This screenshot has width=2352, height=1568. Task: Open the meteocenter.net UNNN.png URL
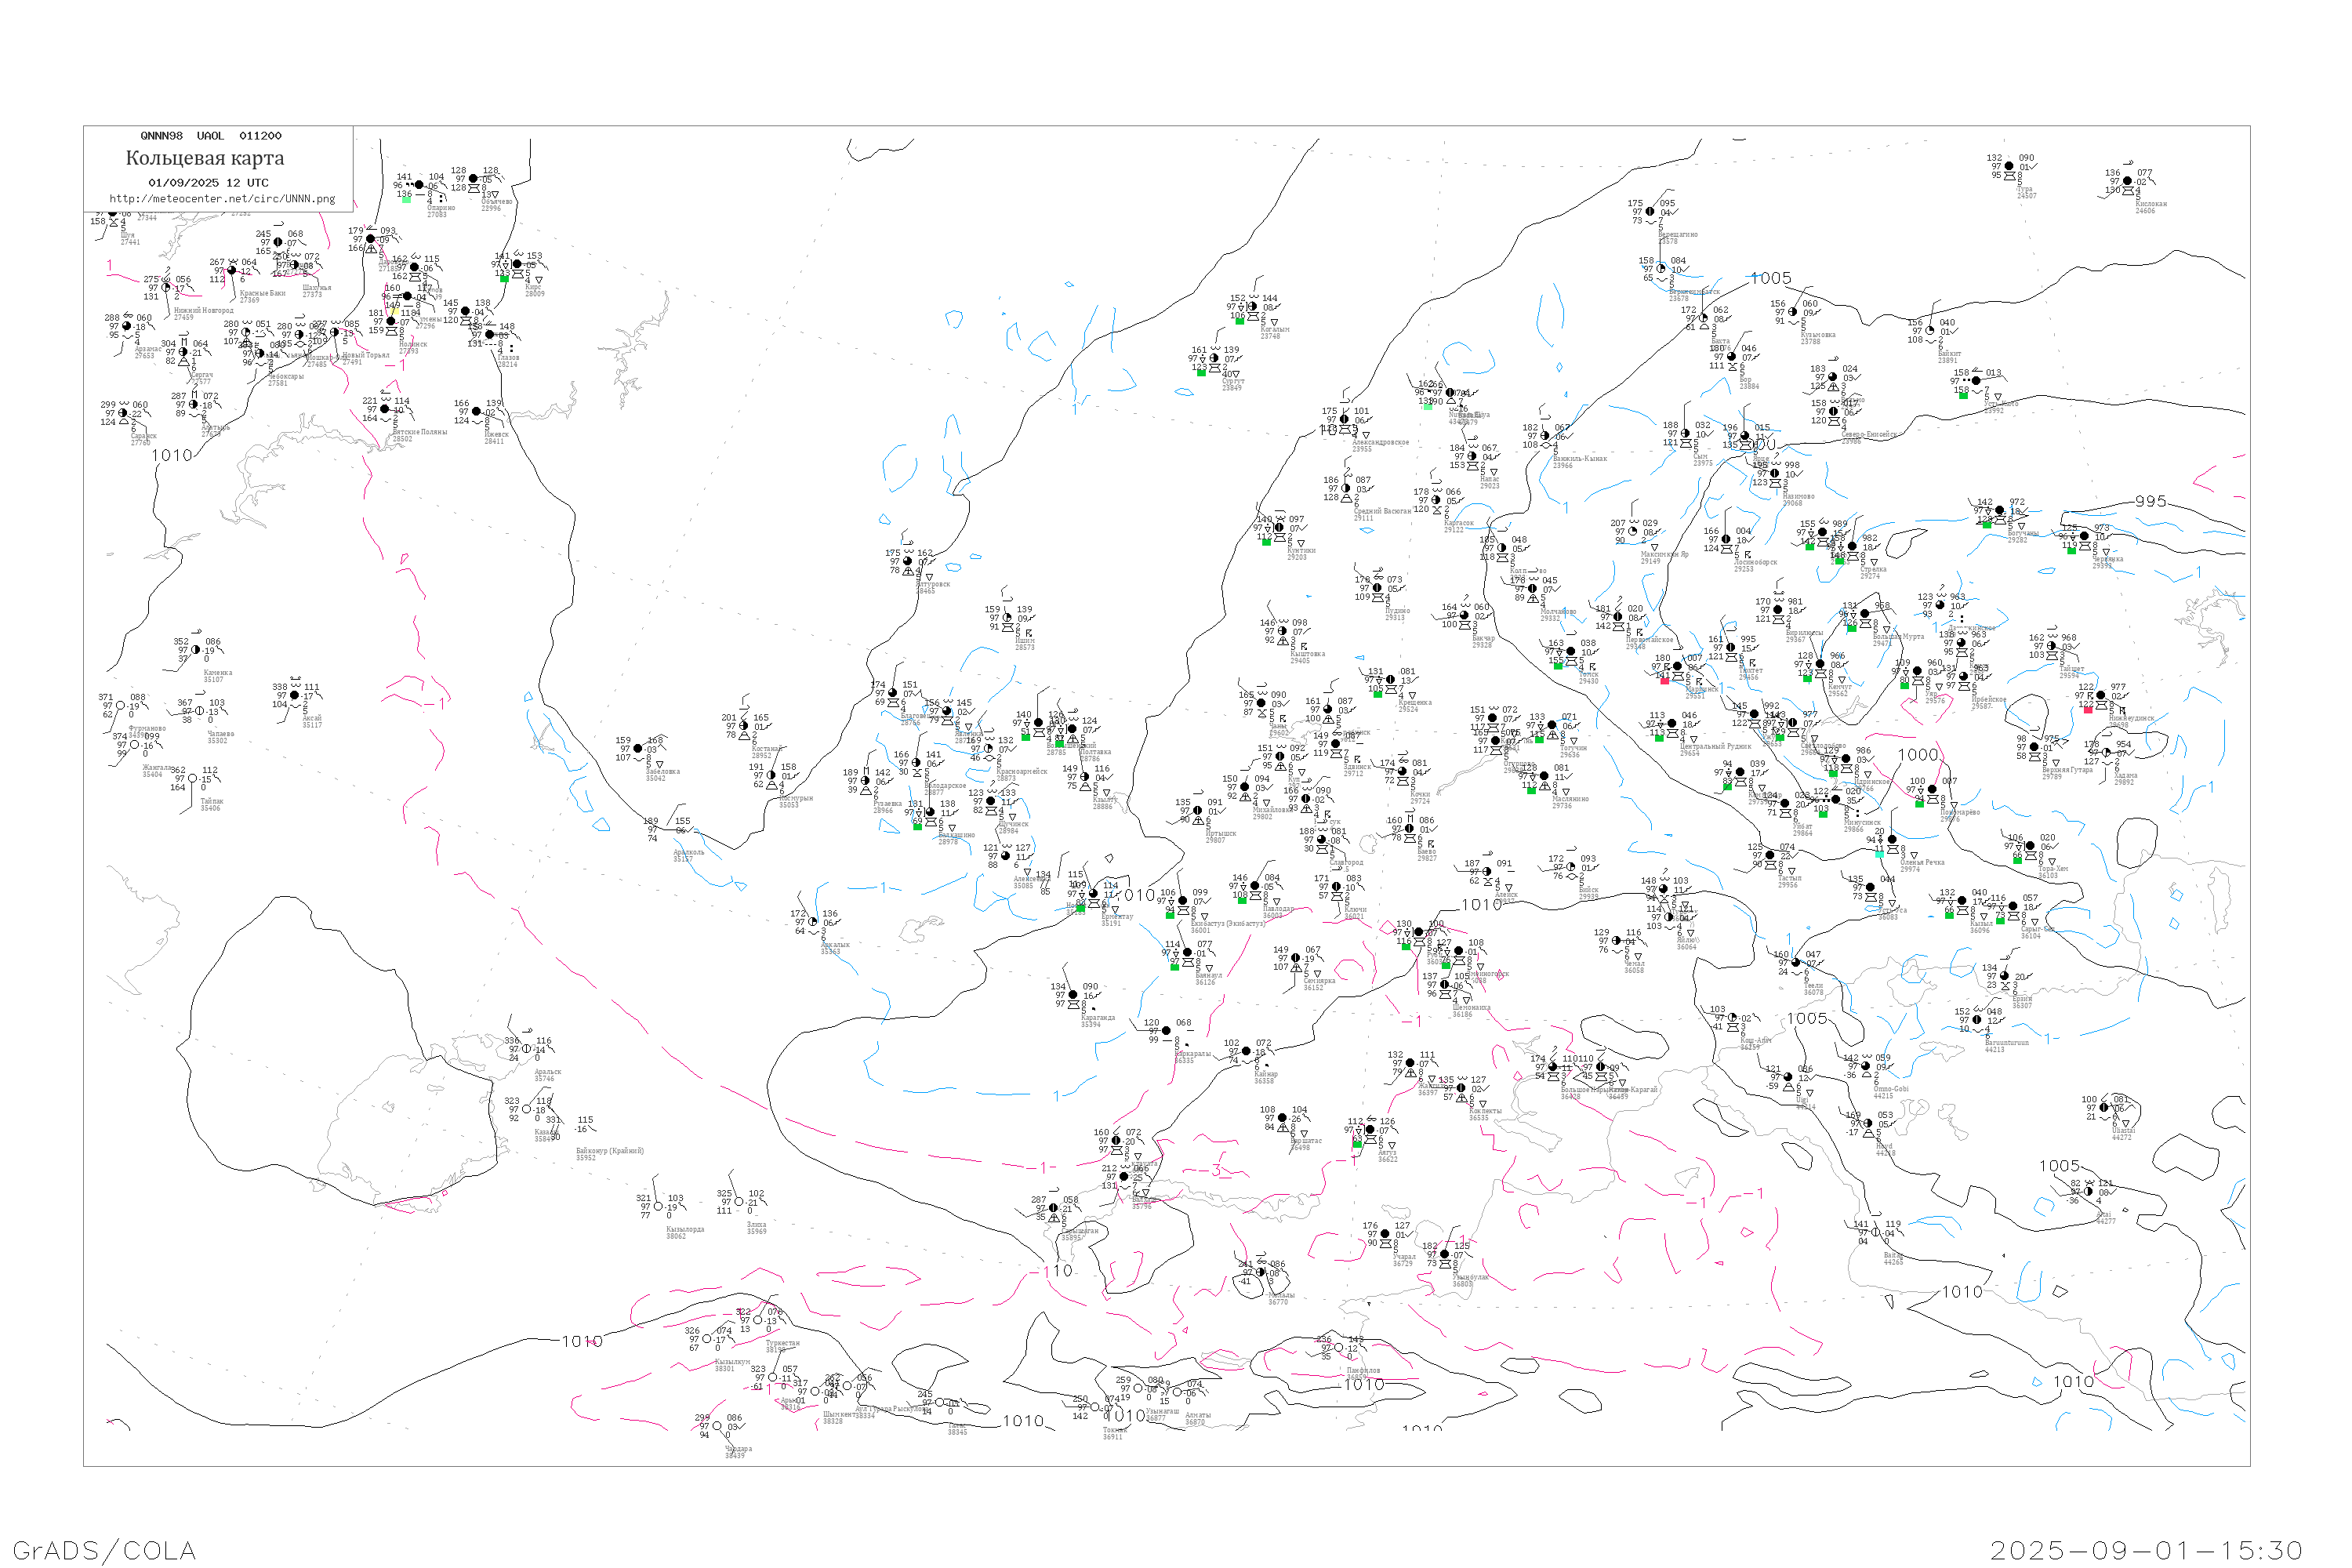coord(222,199)
